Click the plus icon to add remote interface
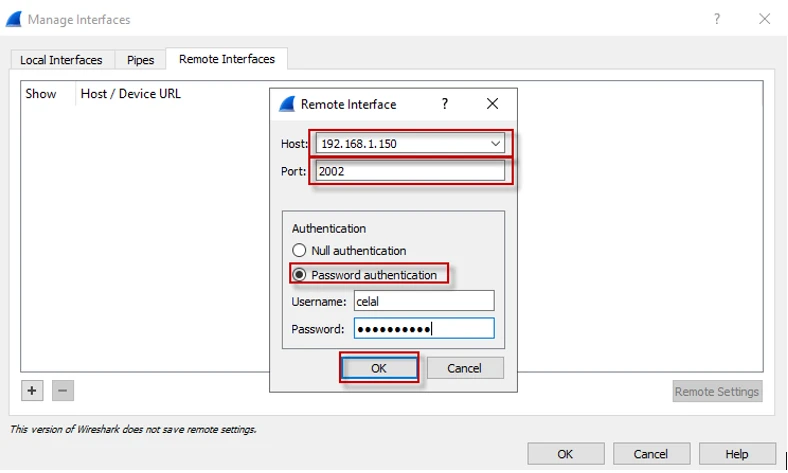This screenshot has height=473, width=788. click(x=33, y=391)
